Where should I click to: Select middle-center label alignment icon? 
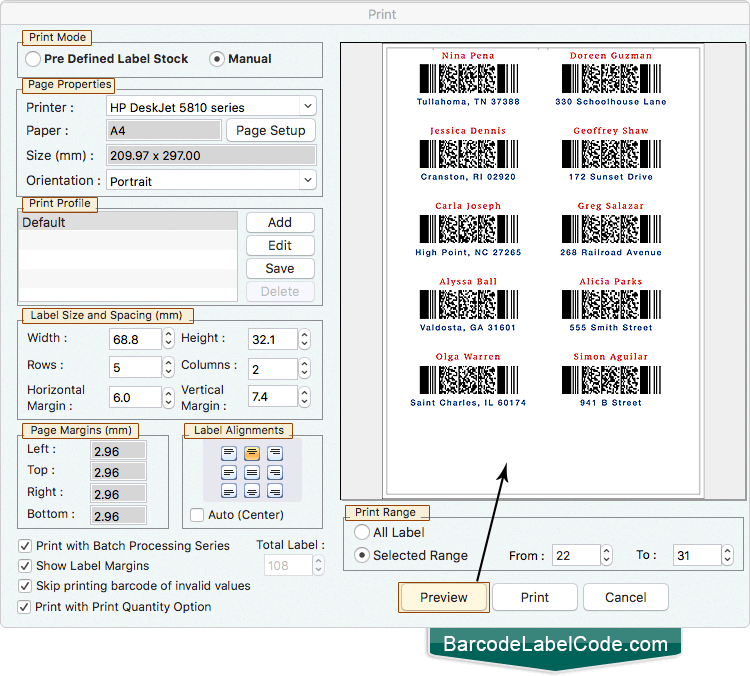[x=252, y=473]
